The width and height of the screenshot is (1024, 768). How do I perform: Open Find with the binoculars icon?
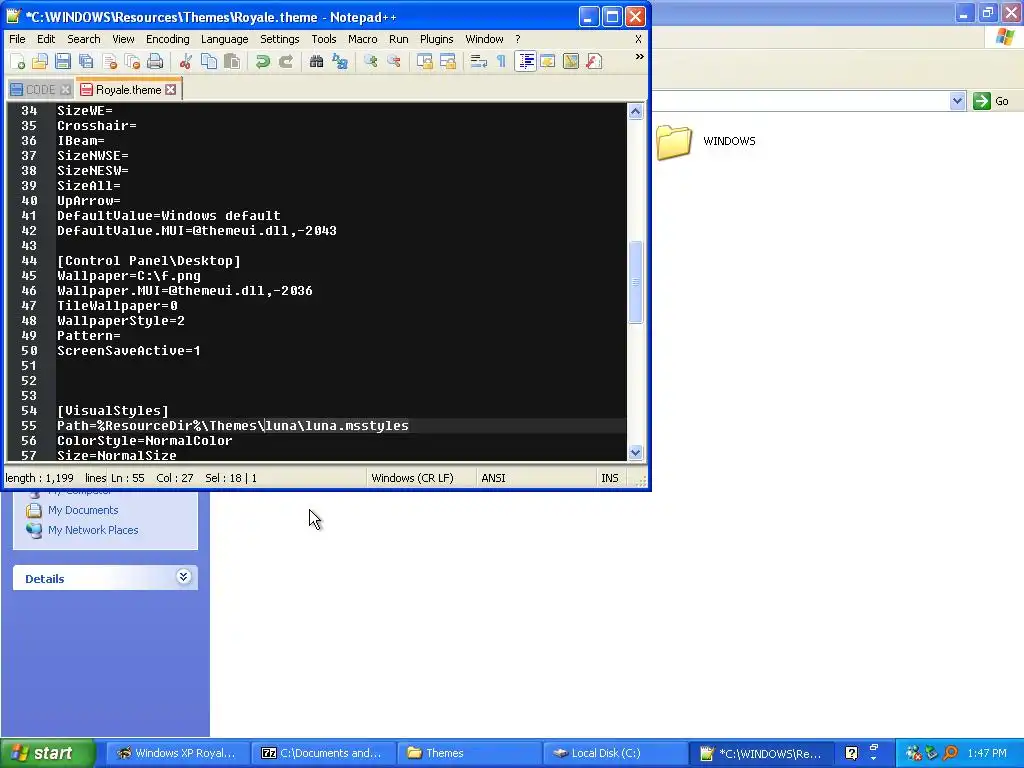pos(317,61)
